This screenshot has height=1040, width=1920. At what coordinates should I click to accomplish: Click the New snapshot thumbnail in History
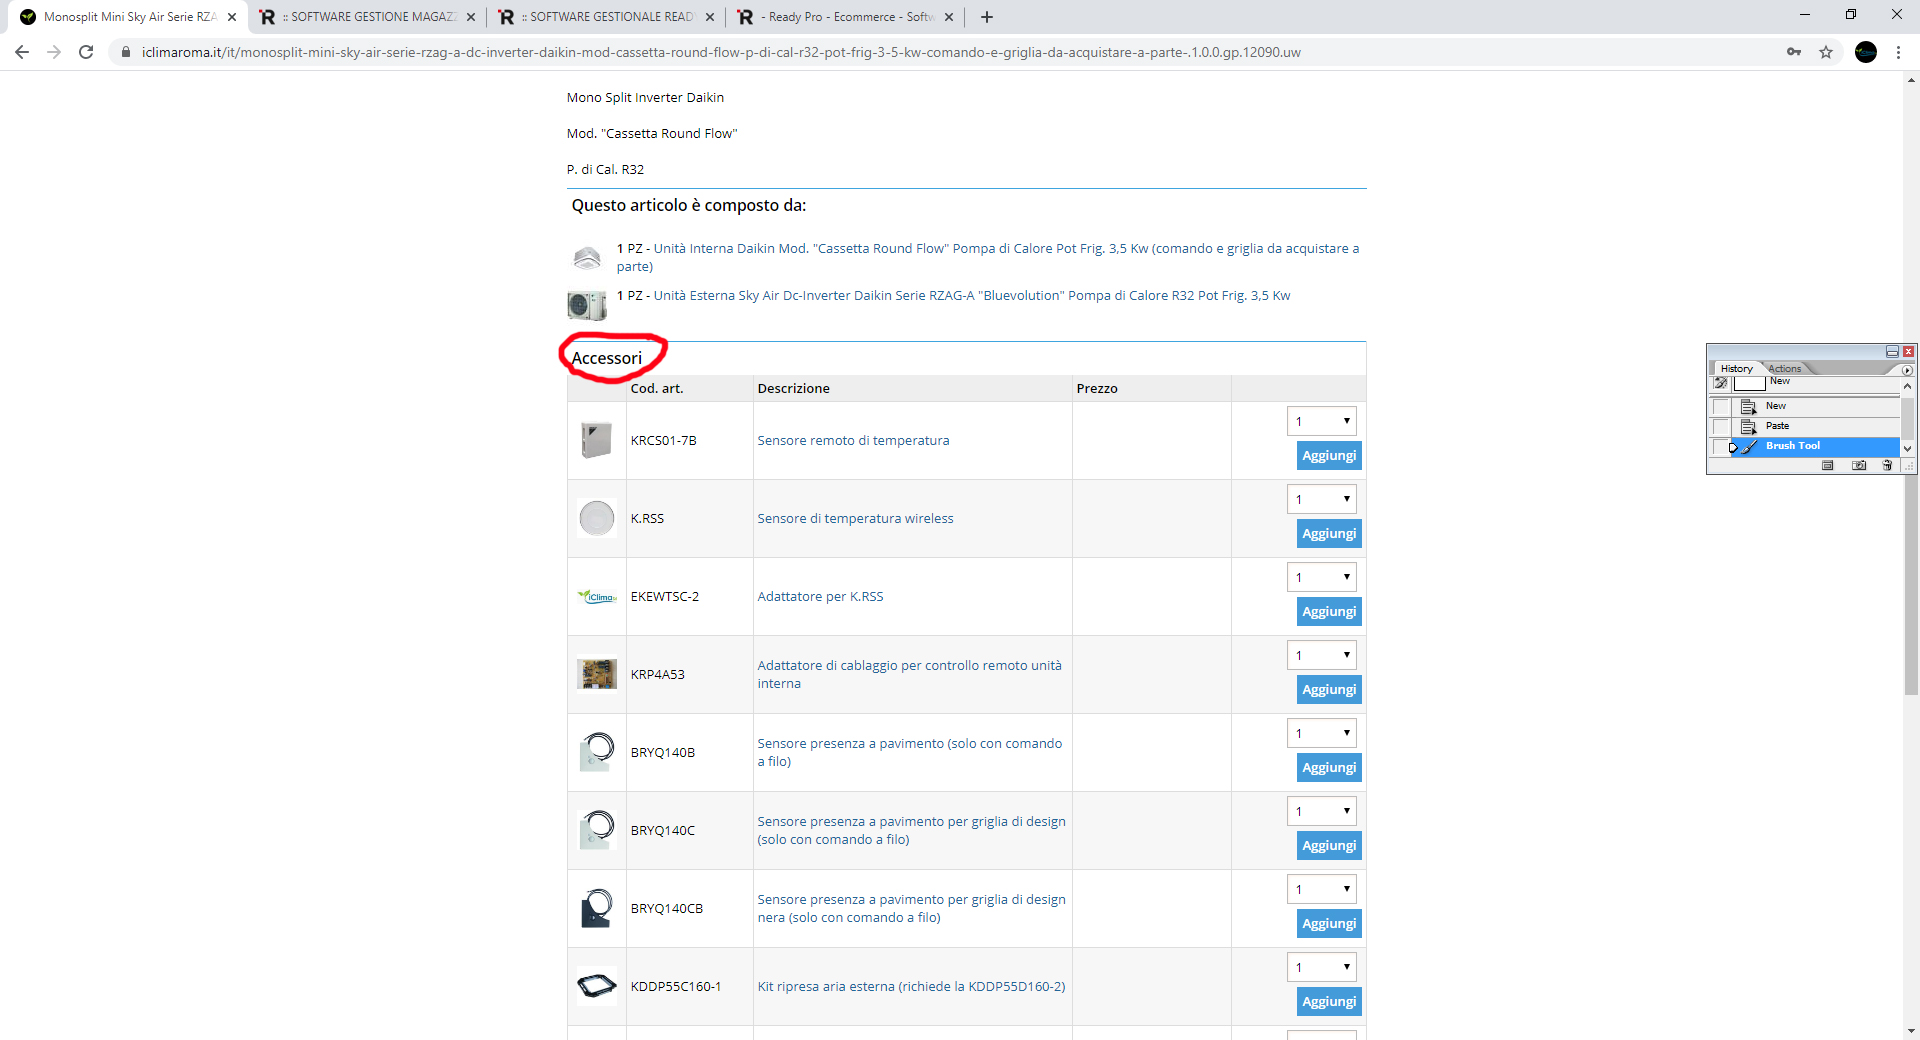[1749, 384]
